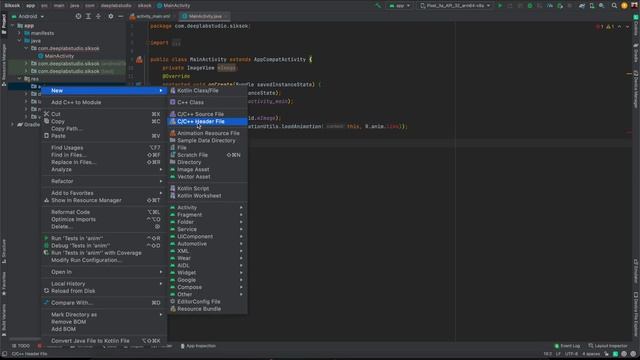Viewport: 640px width, 360px height.
Task: Expand the folded import block
Action: coord(176,43)
